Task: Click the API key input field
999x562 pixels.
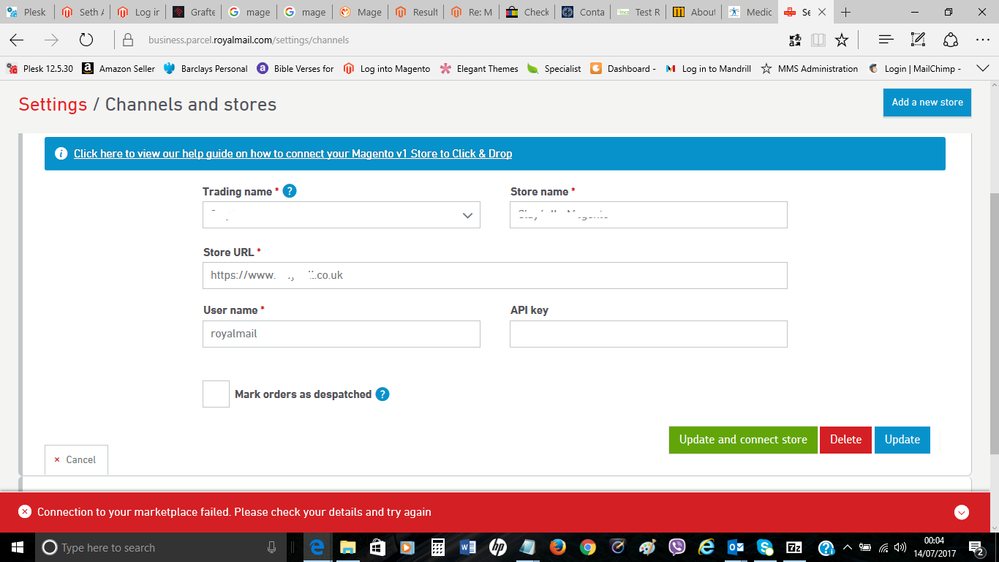Action: point(649,334)
